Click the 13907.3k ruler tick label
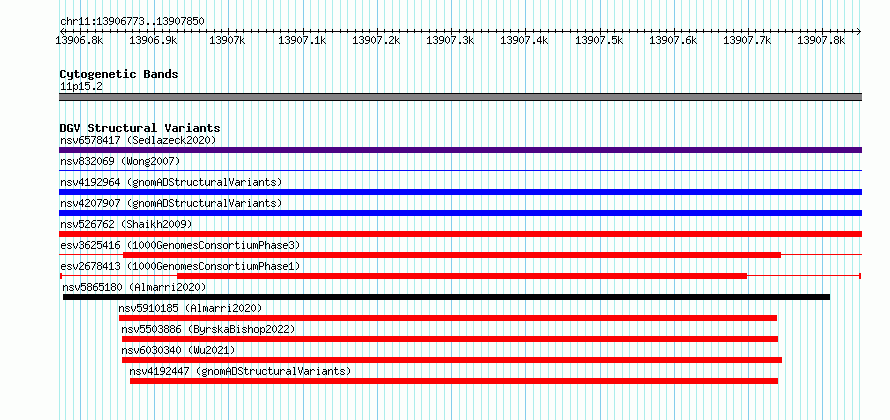This screenshot has height=420, width=890. [x=450, y=40]
